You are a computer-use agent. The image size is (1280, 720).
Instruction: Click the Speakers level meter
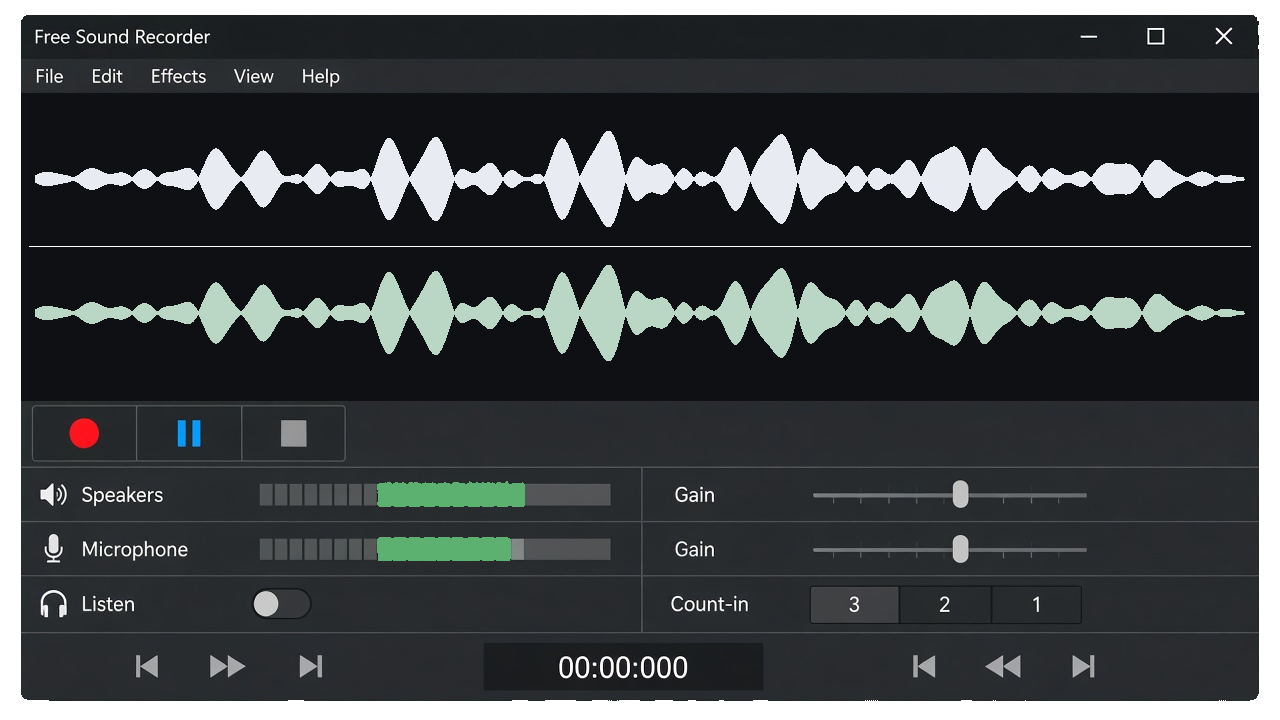click(x=435, y=495)
